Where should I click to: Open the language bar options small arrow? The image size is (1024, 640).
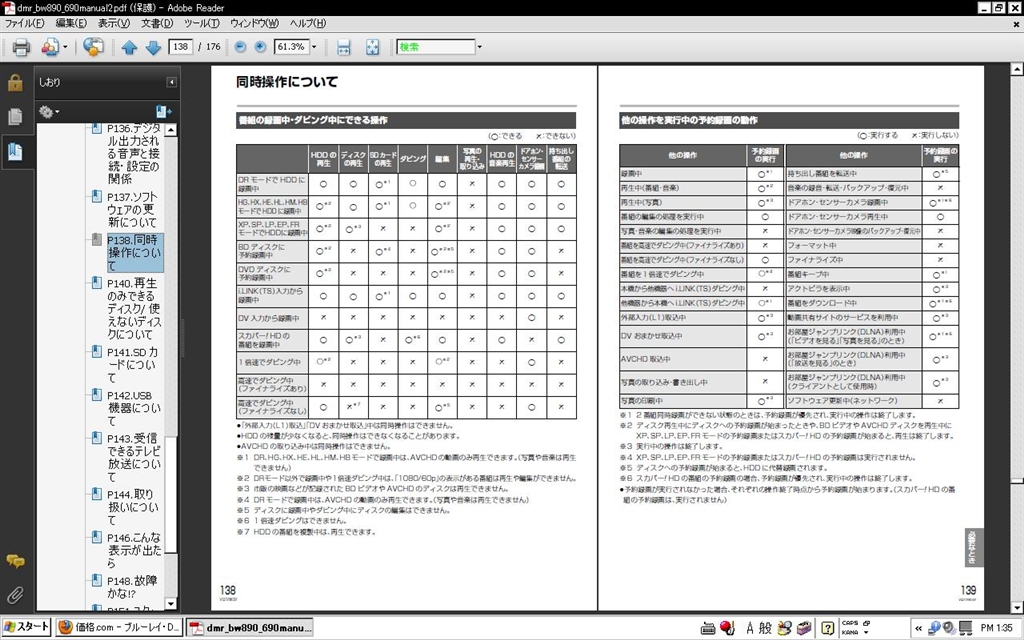pyautogui.click(x=867, y=632)
